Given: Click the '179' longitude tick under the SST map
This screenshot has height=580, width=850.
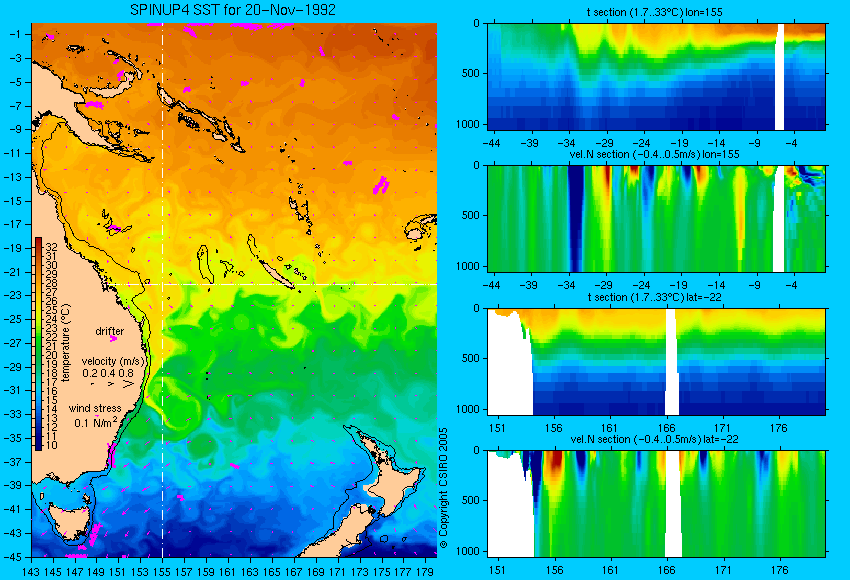Looking at the screenshot, I should tap(424, 571).
